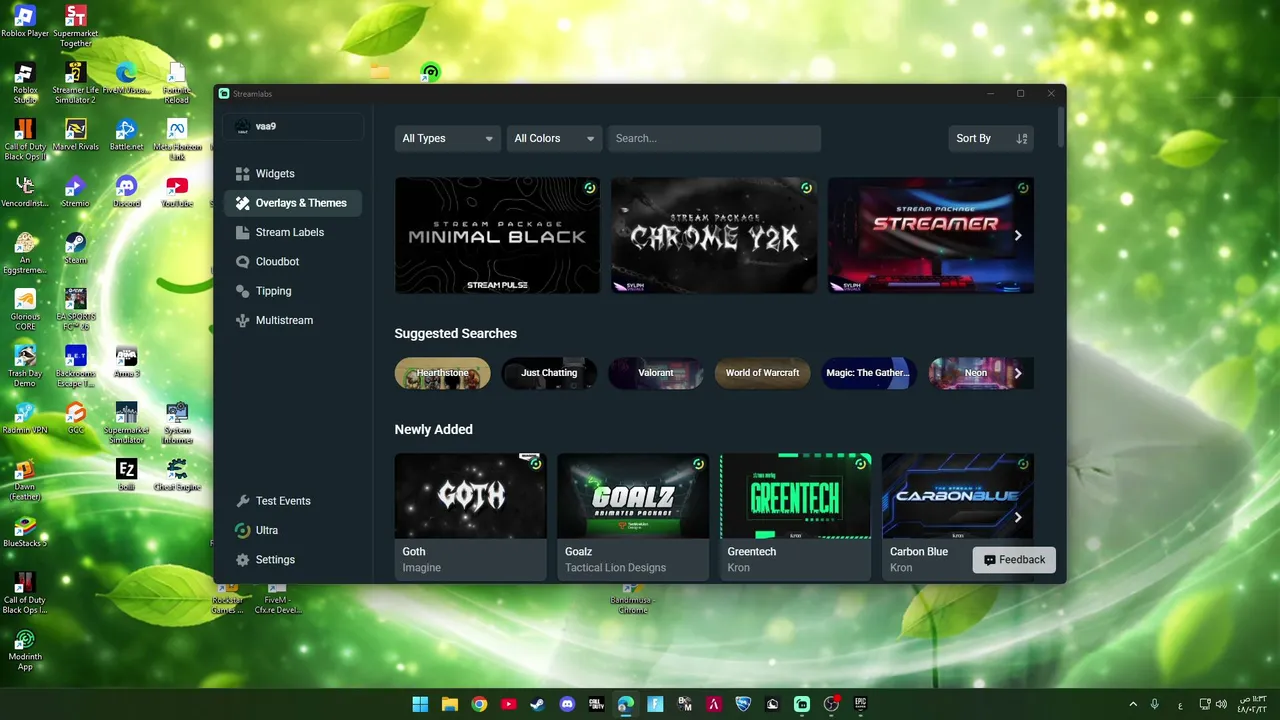Click the Tactical Lion Designs creator name
1280x720 pixels.
click(615, 568)
